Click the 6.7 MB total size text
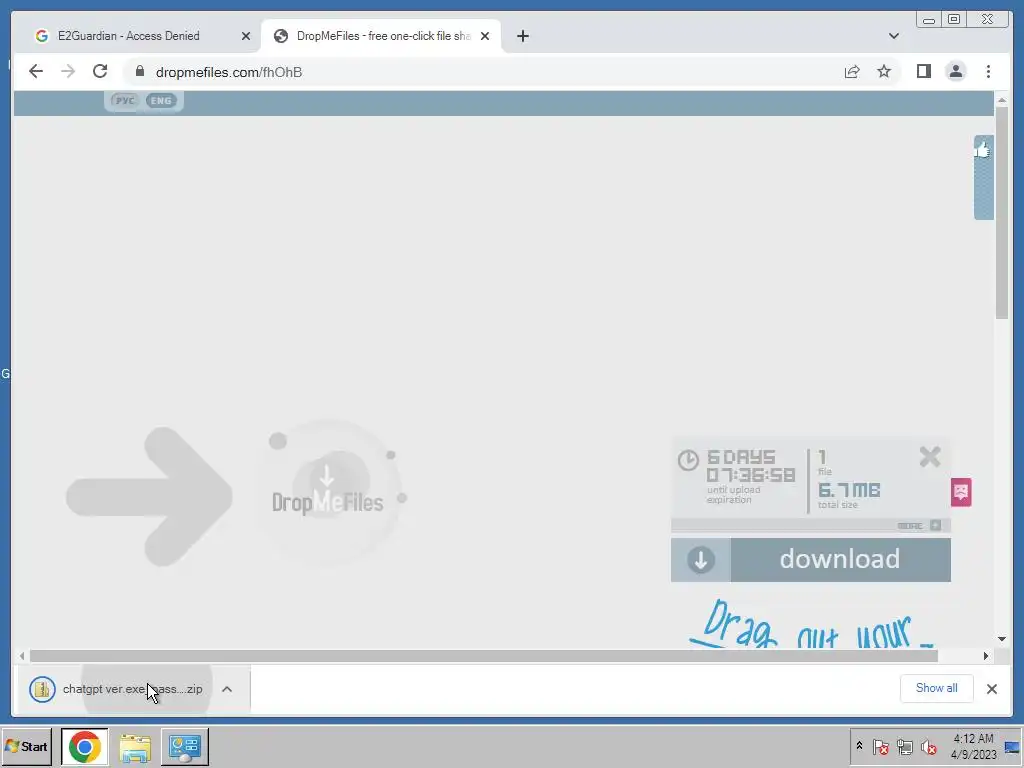Screen dimensions: 1024x768 (849, 490)
